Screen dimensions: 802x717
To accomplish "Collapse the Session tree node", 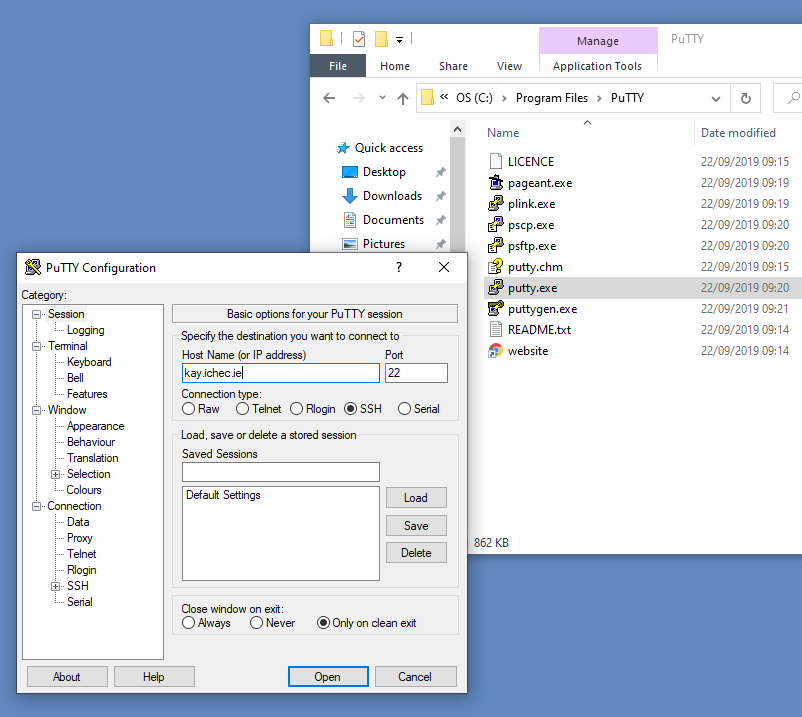I will [36, 314].
